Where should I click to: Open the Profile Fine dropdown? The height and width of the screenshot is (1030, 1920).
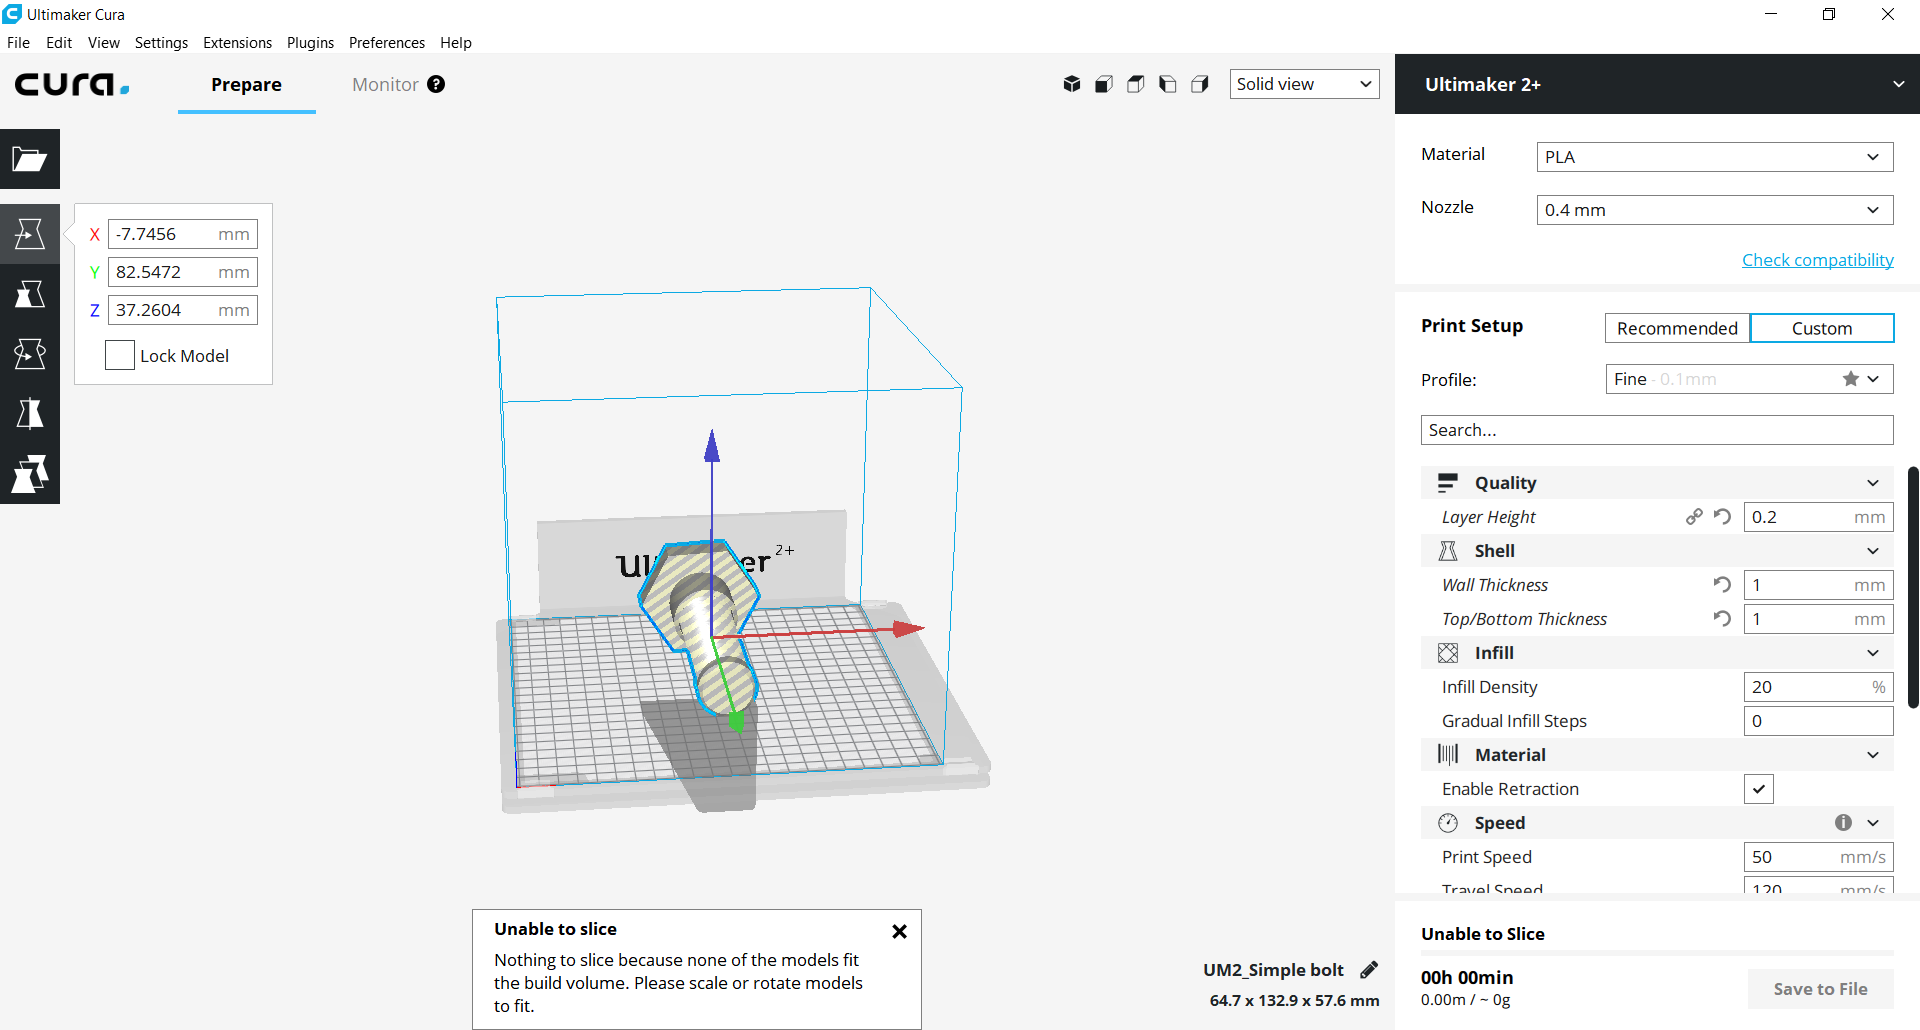(1750, 379)
